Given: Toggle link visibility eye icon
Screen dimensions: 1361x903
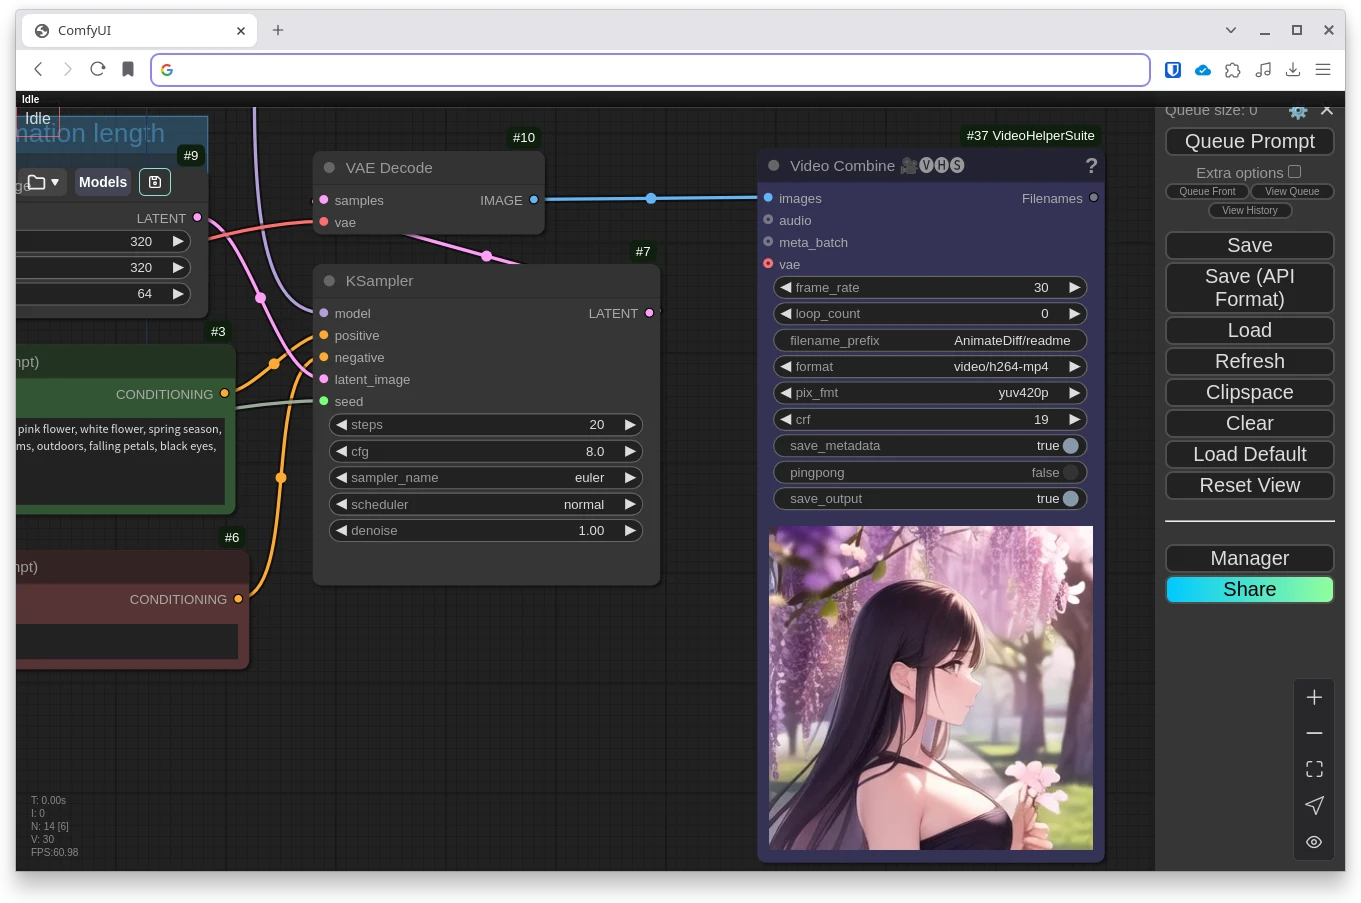Looking at the screenshot, I should [x=1314, y=842].
